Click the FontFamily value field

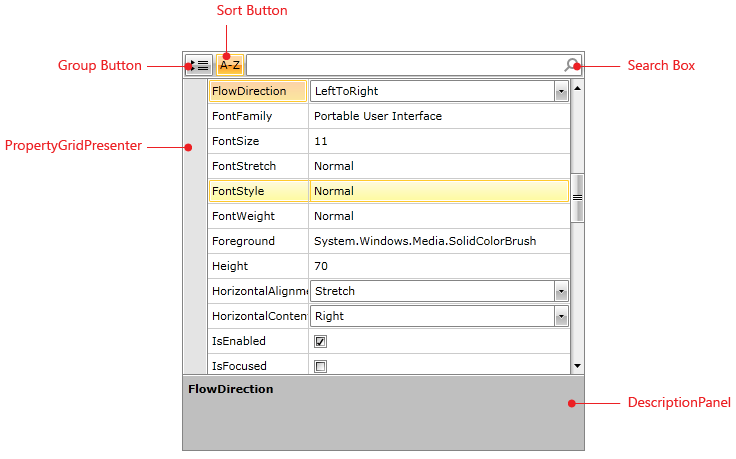[x=438, y=116]
